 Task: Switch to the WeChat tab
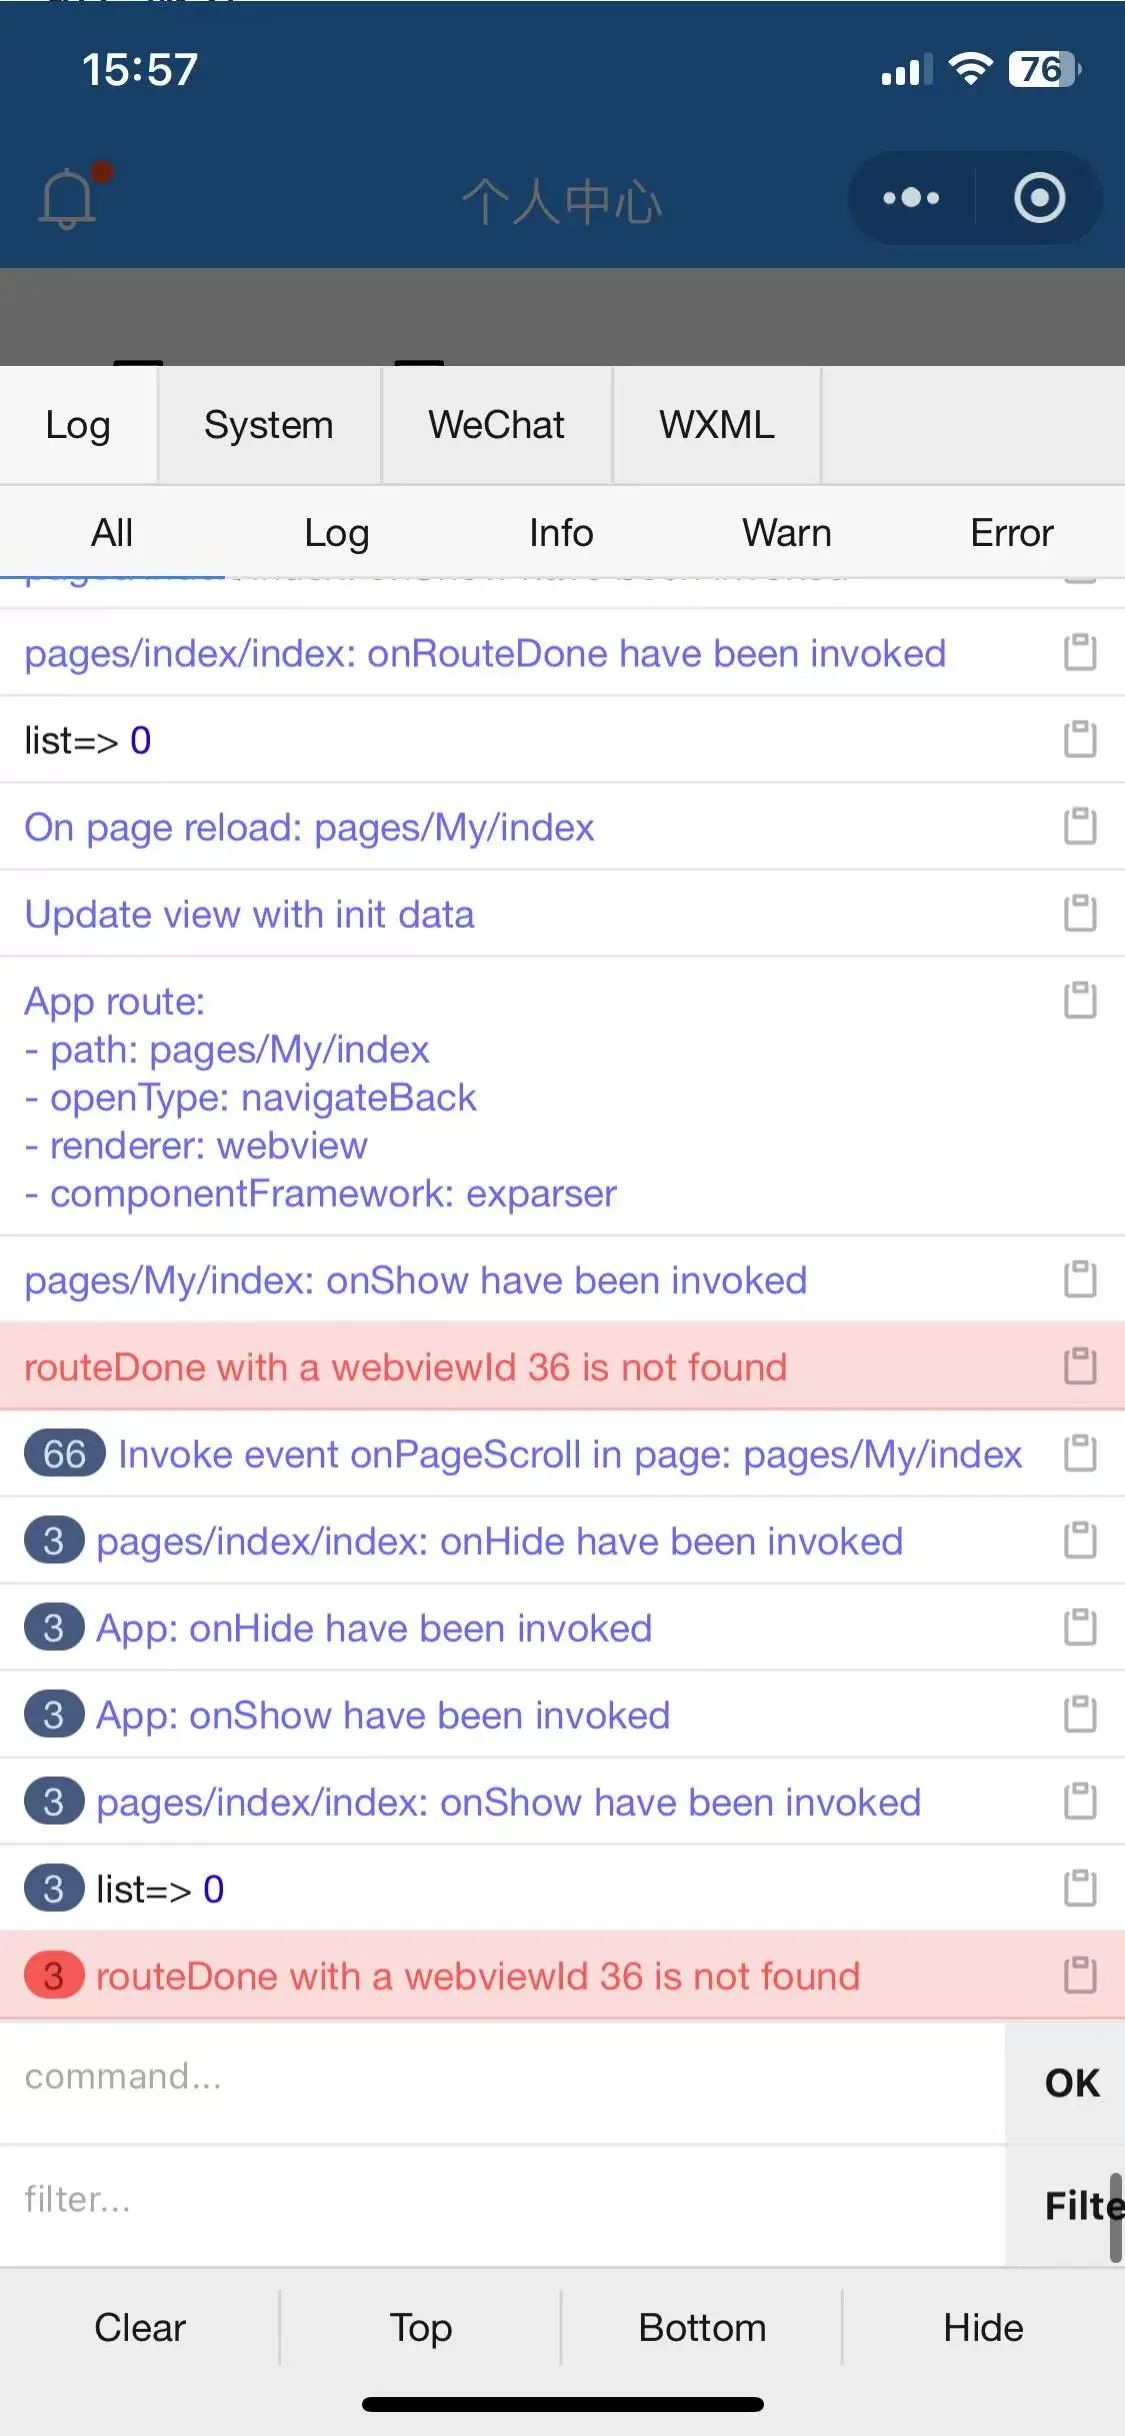tap(497, 425)
